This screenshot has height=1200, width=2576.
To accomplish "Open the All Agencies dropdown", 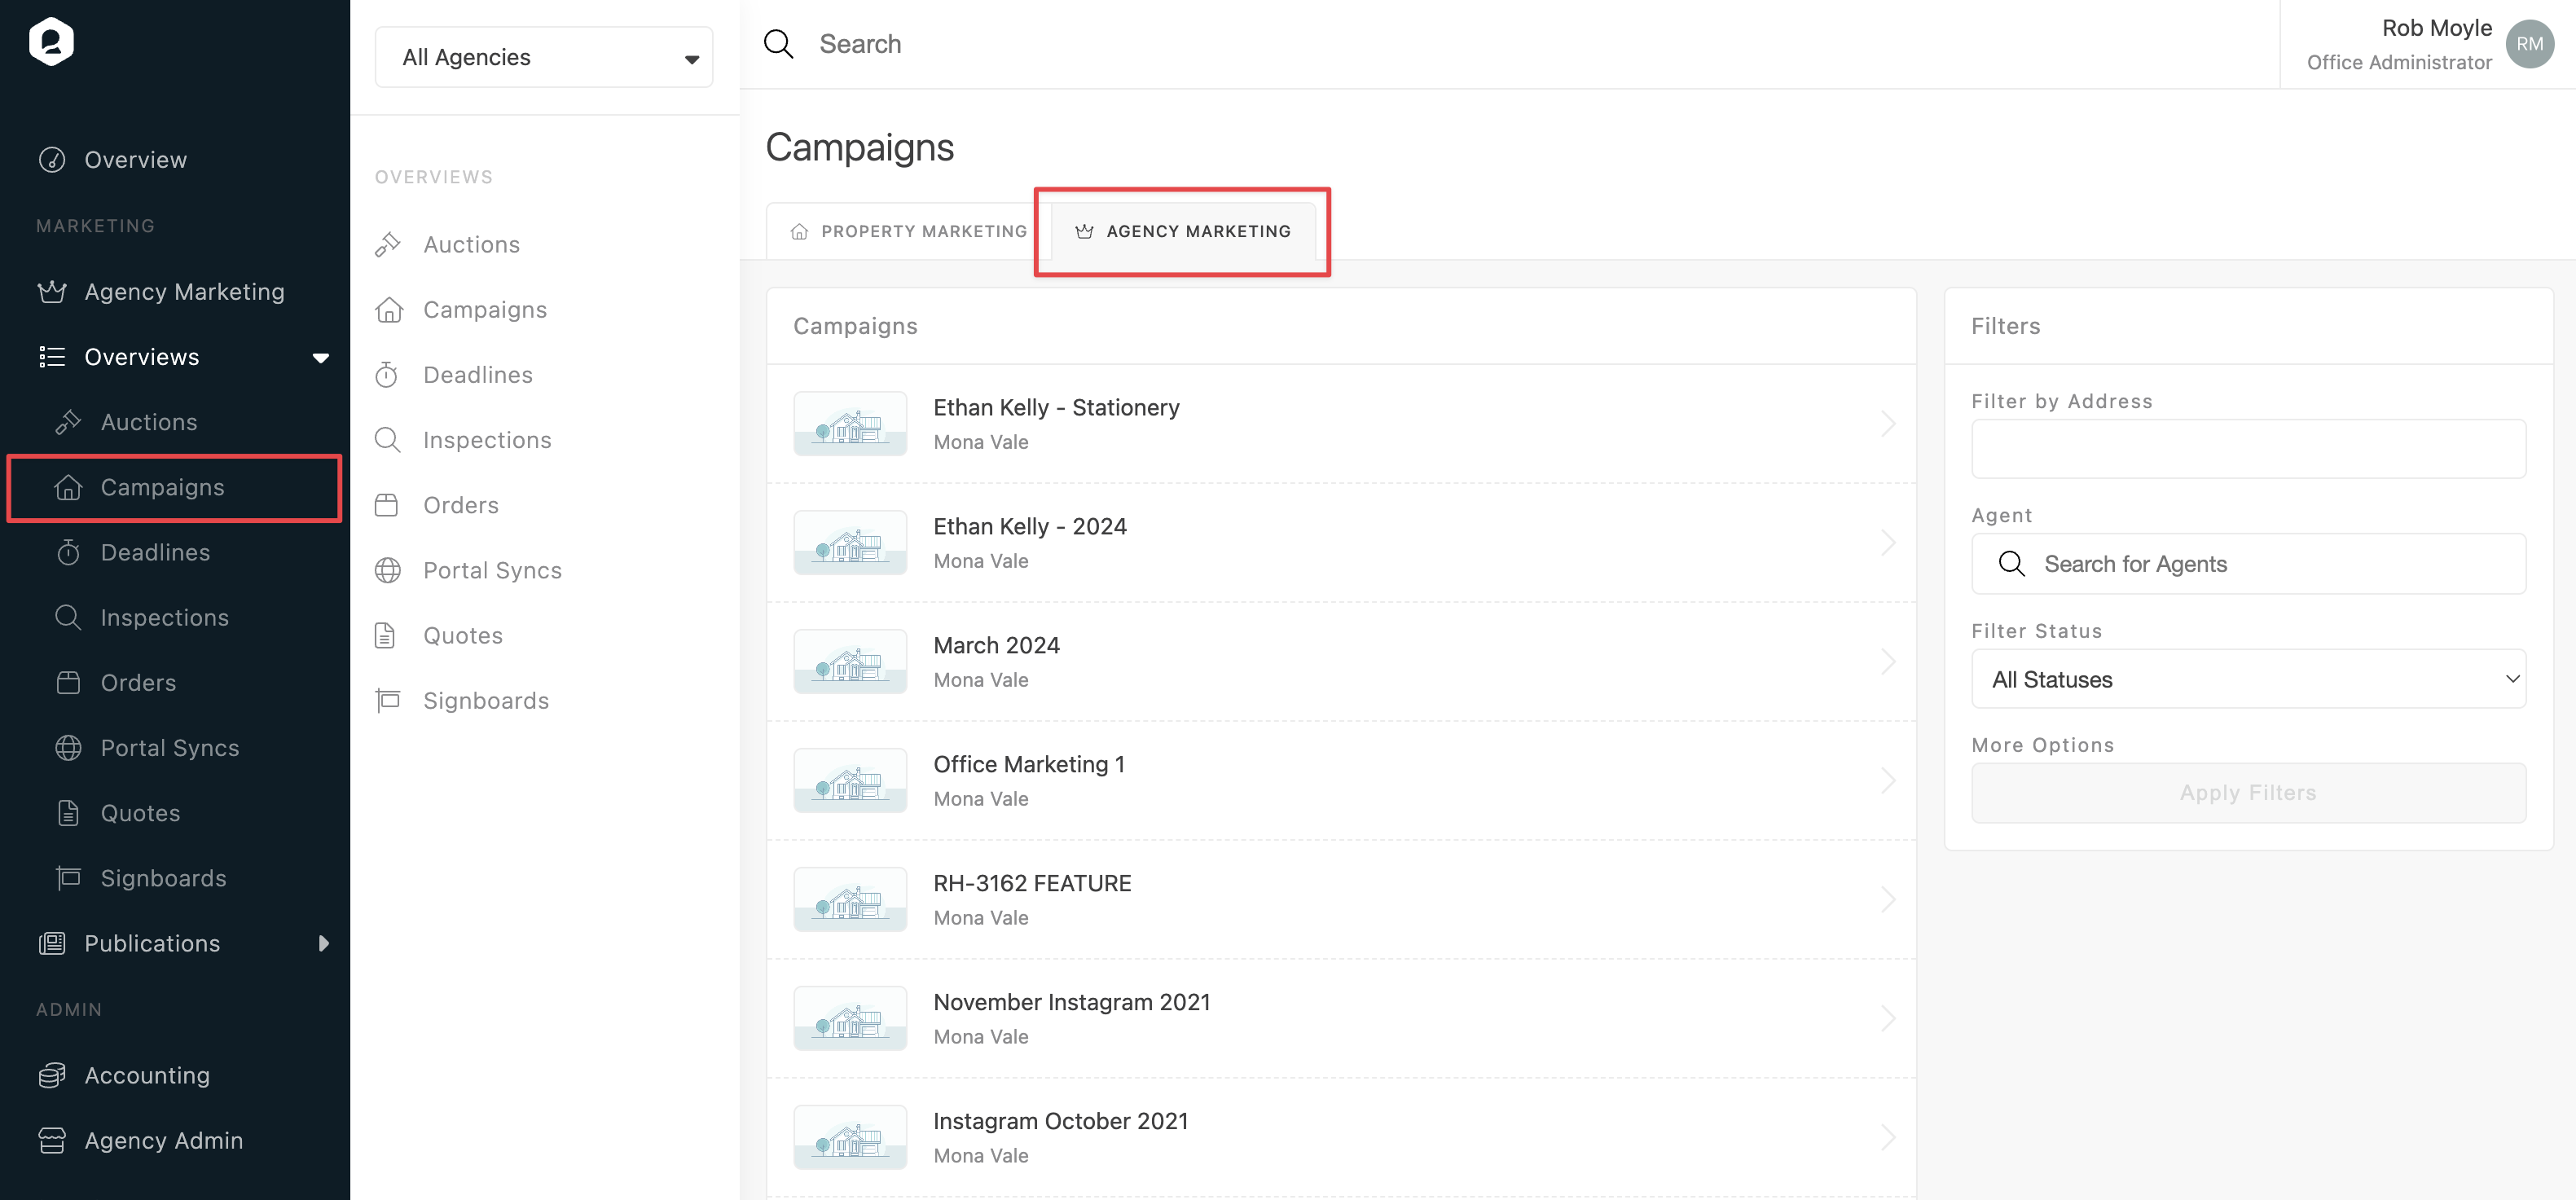I will [x=544, y=58].
